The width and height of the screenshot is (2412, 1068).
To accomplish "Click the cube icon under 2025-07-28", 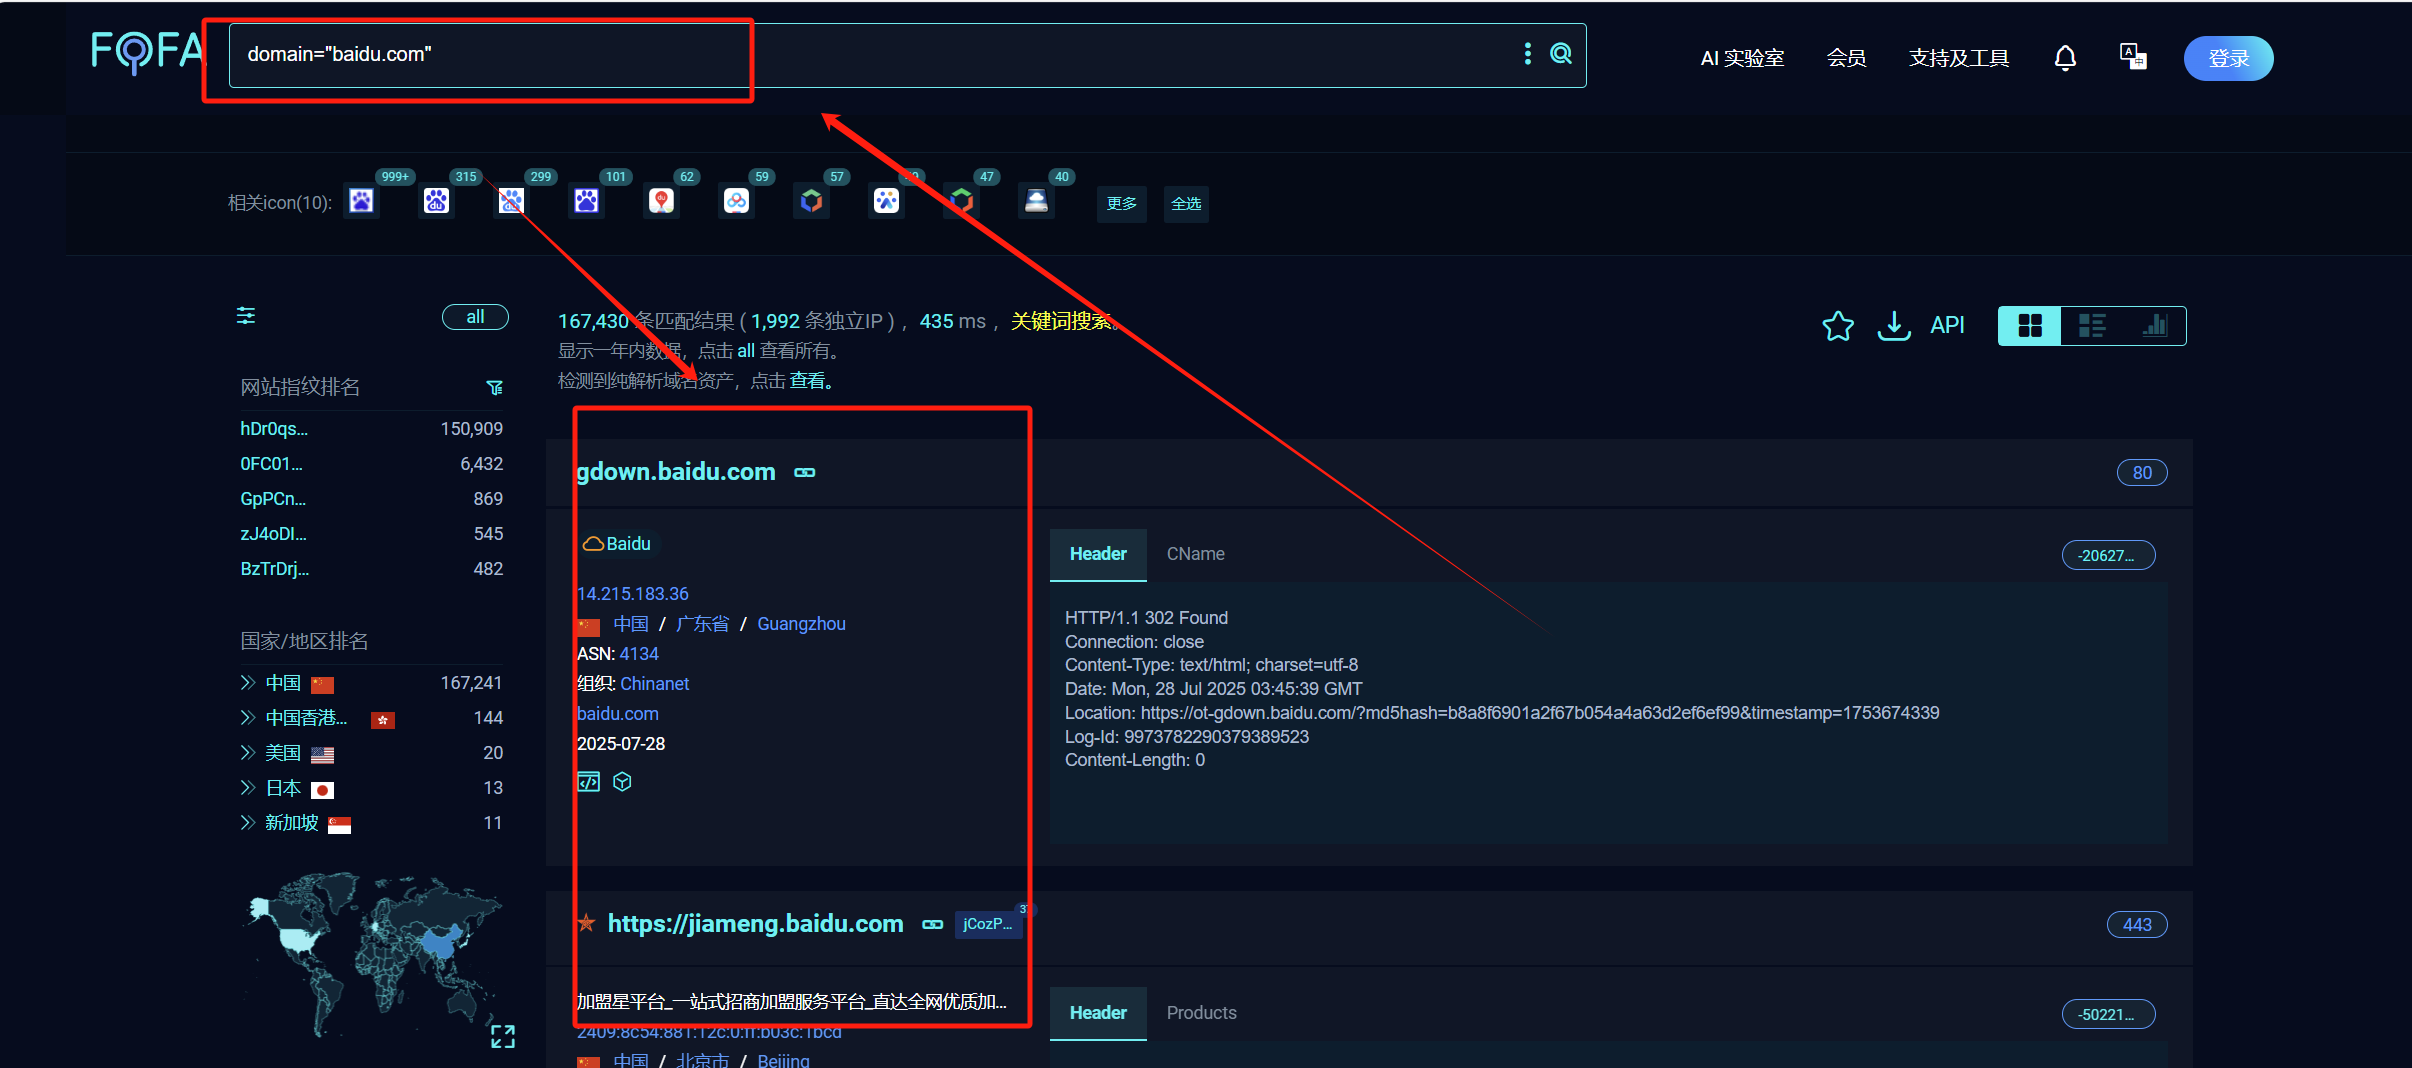I will coord(622,782).
